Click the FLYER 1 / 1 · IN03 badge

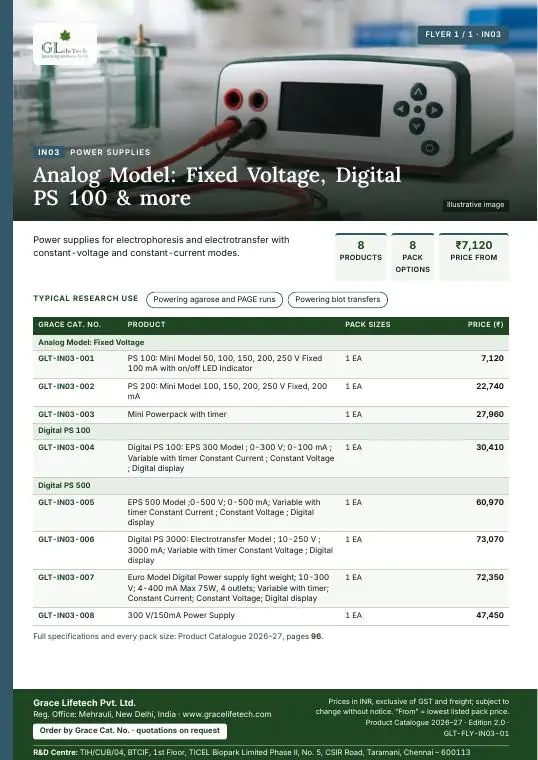[x=463, y=34]
